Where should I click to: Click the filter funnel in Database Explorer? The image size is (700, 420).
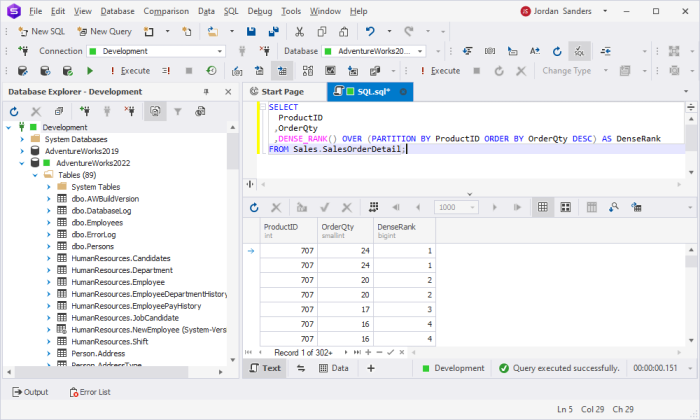click(x=178, y=111)
